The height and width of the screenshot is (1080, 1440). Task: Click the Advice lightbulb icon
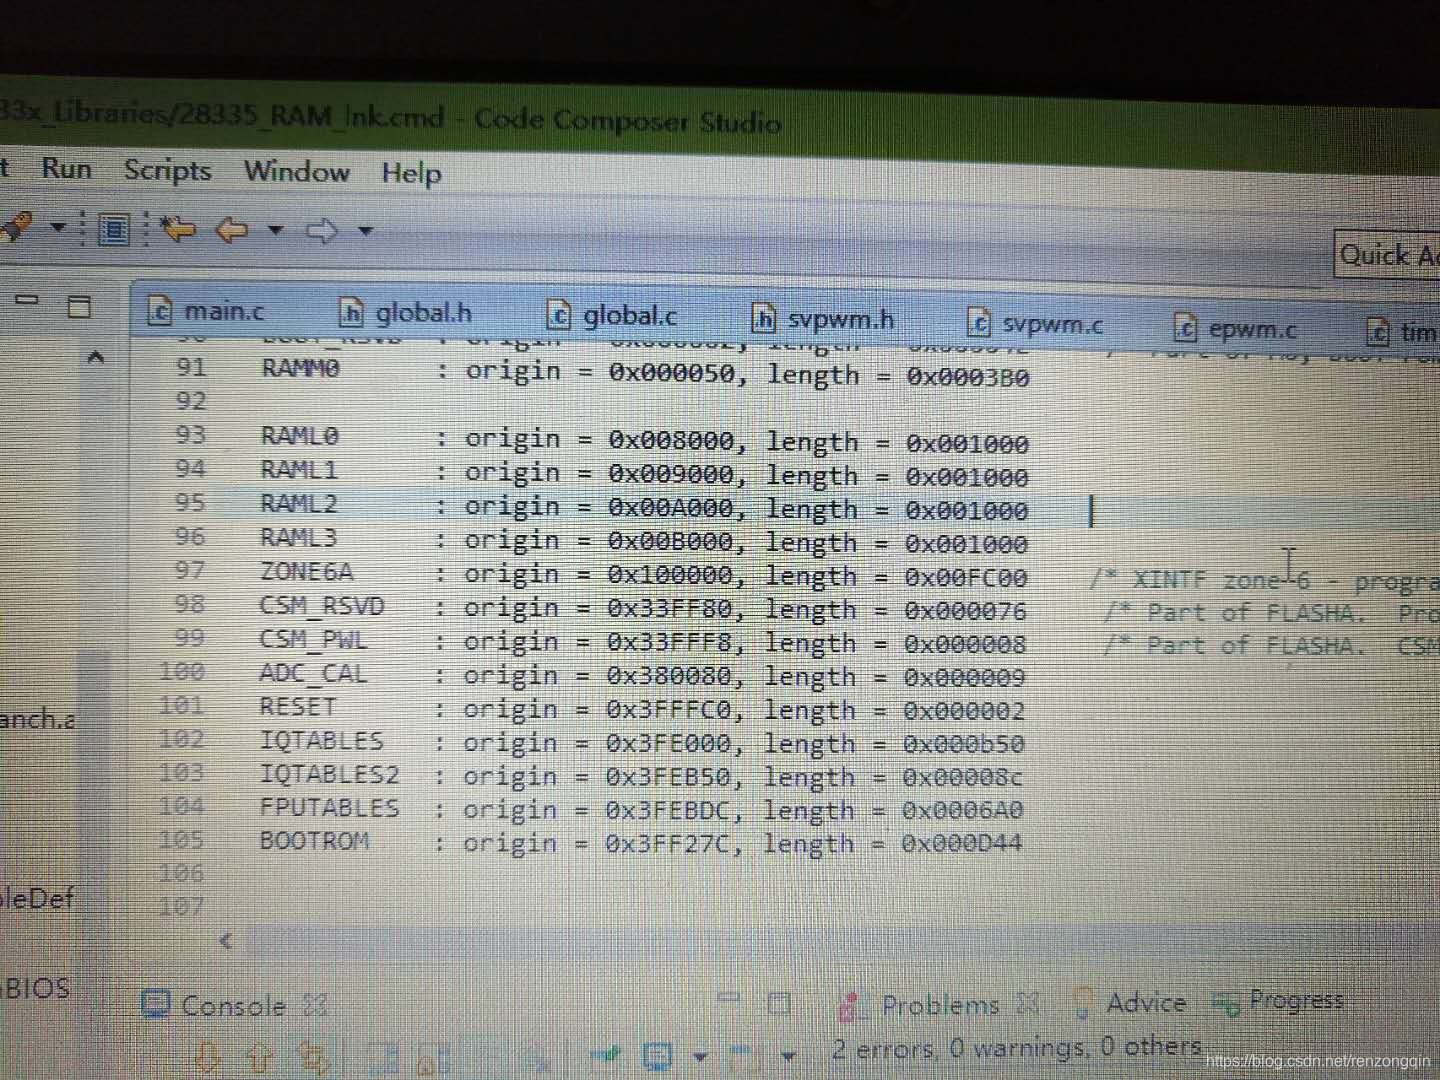tap(1081, 1003)
